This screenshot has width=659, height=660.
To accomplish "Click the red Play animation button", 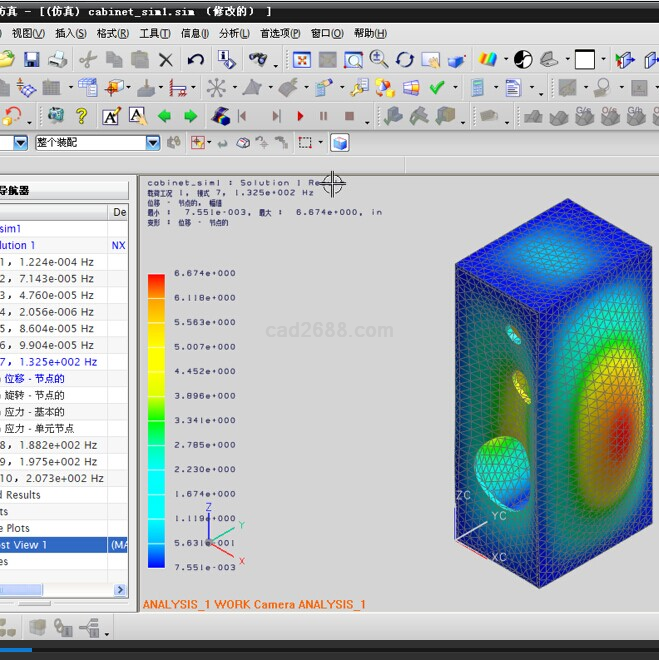I will (300, 116).
